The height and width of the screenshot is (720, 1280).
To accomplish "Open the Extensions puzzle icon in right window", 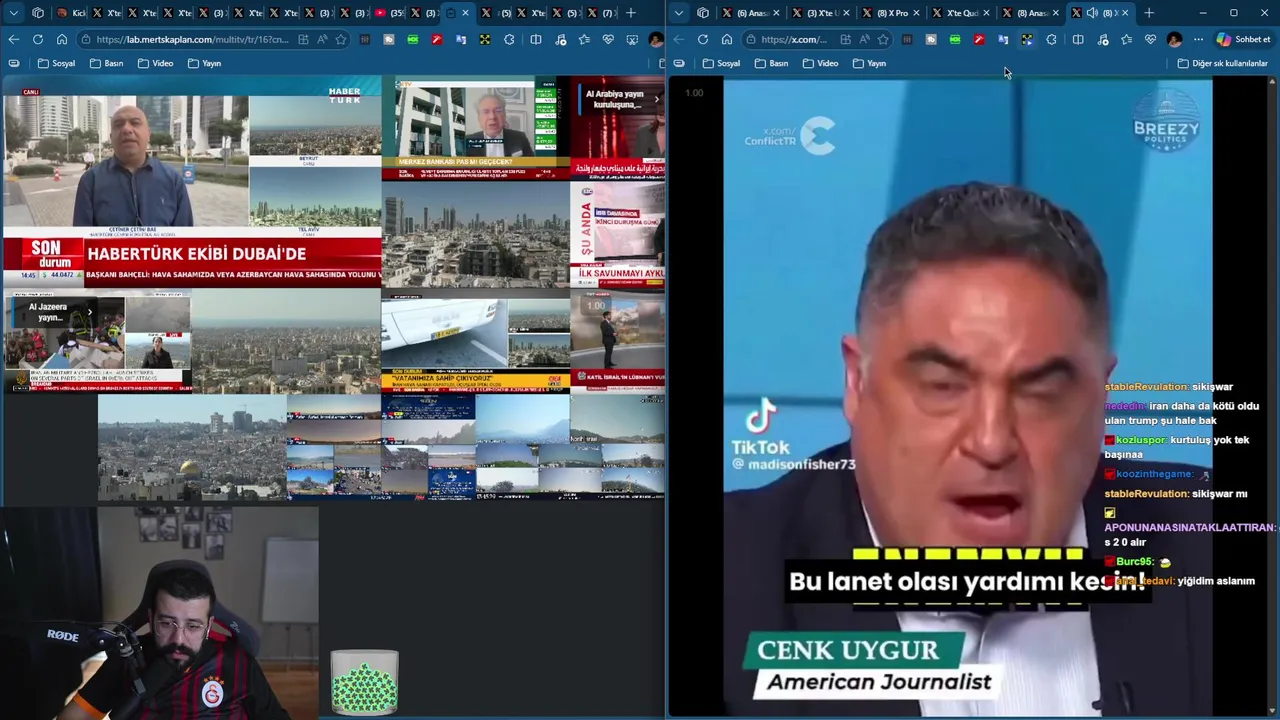I will [x=1051, y=39].
